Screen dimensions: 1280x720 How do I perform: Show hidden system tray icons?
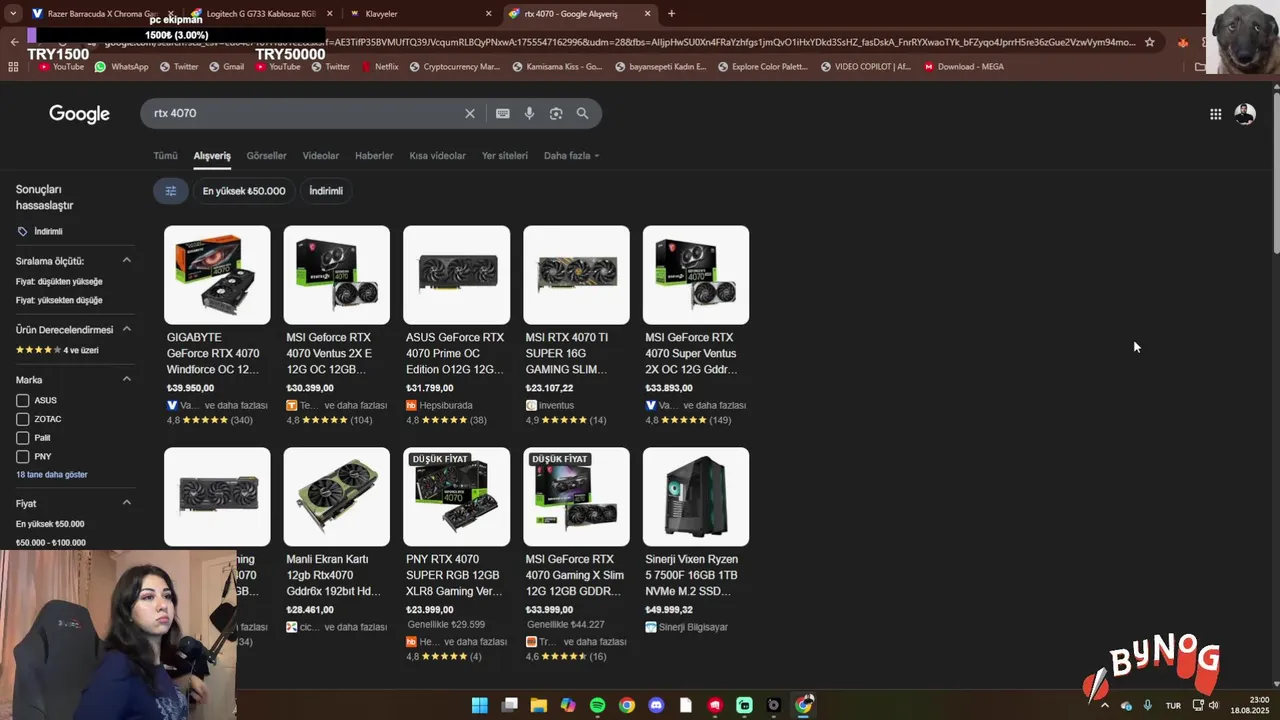(x=1104, y=705)
